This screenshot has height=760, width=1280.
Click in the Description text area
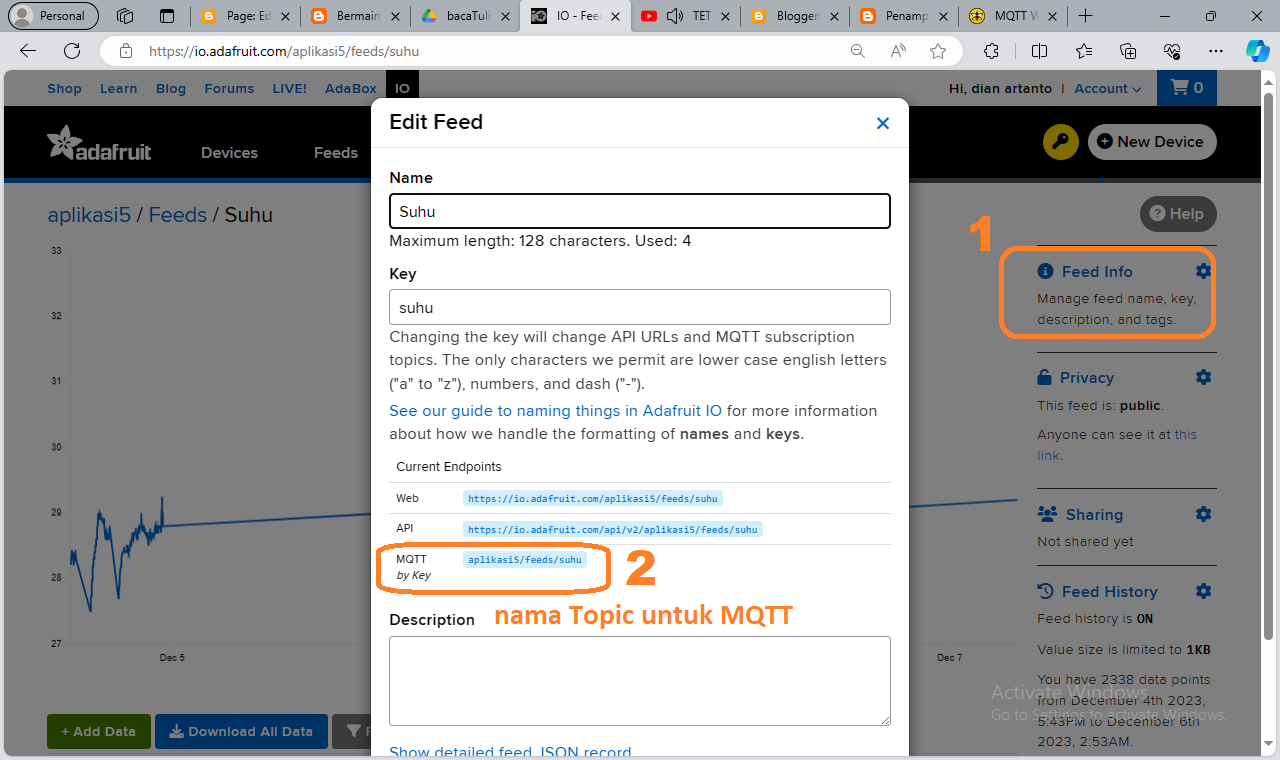(640, 681)
